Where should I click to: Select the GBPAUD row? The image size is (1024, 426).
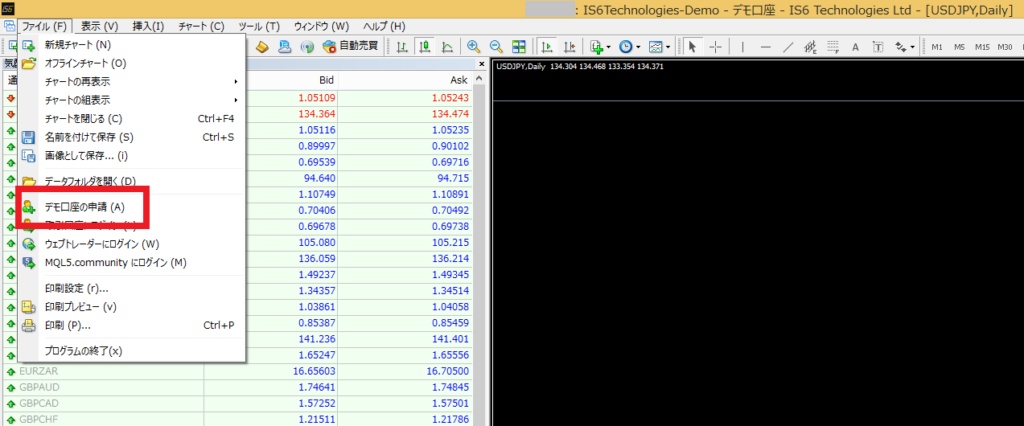click(x=238, y=387)
